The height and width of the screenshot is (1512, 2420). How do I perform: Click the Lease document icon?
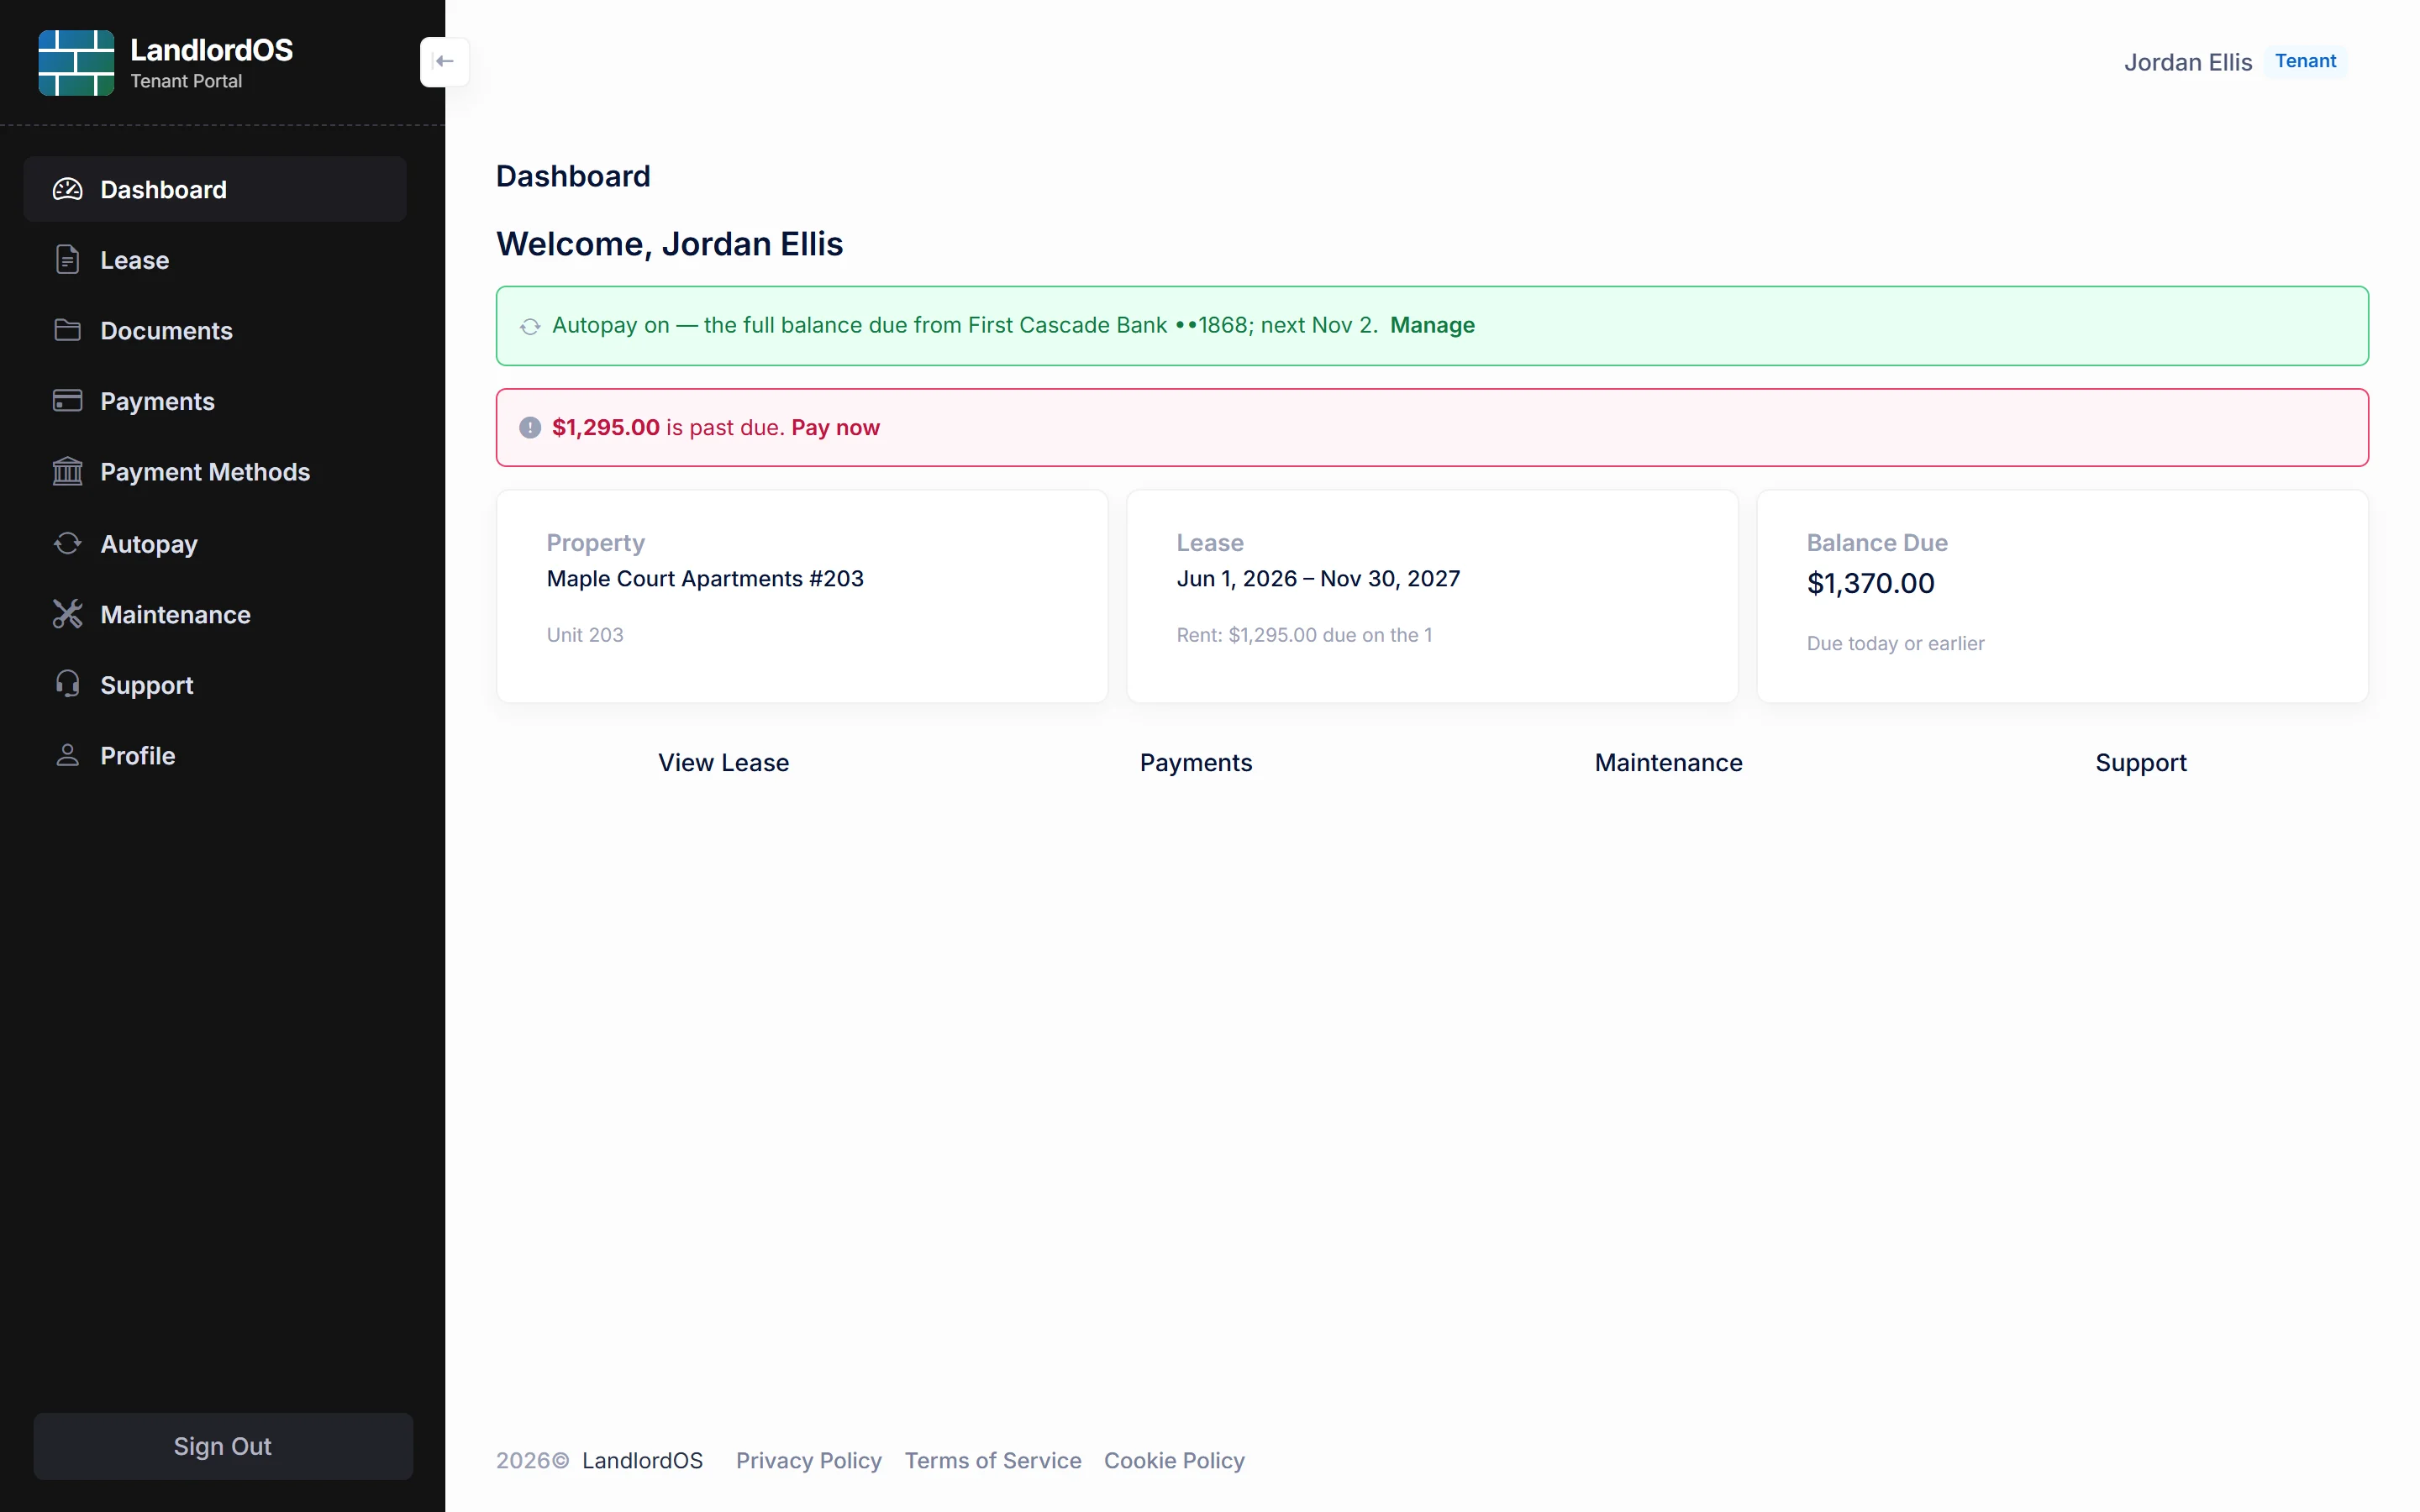tap(67, 260)
